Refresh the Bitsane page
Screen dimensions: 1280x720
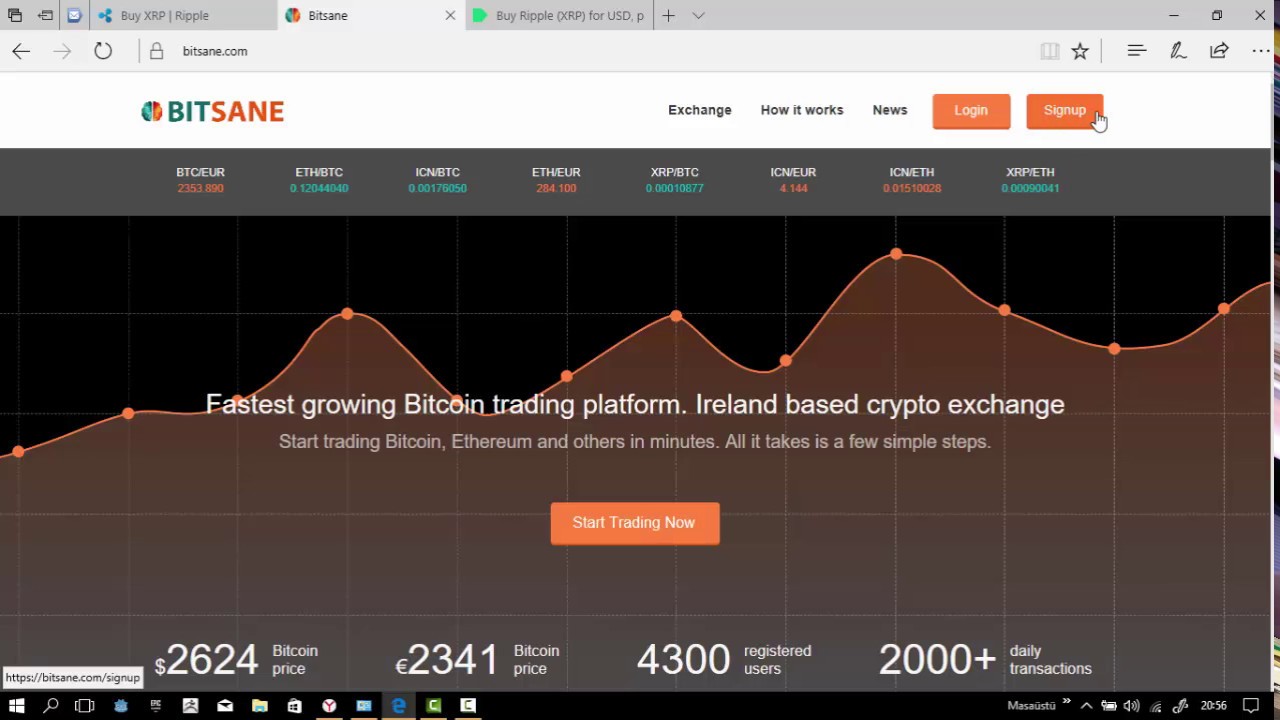pos(103,51)
